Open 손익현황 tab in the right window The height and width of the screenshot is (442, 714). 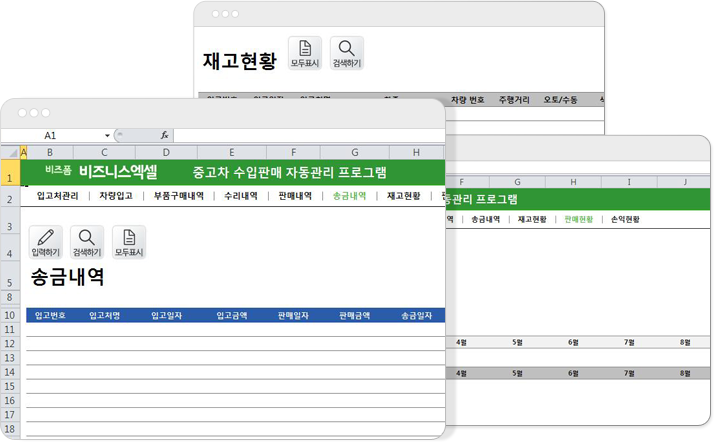coord(625,219)
